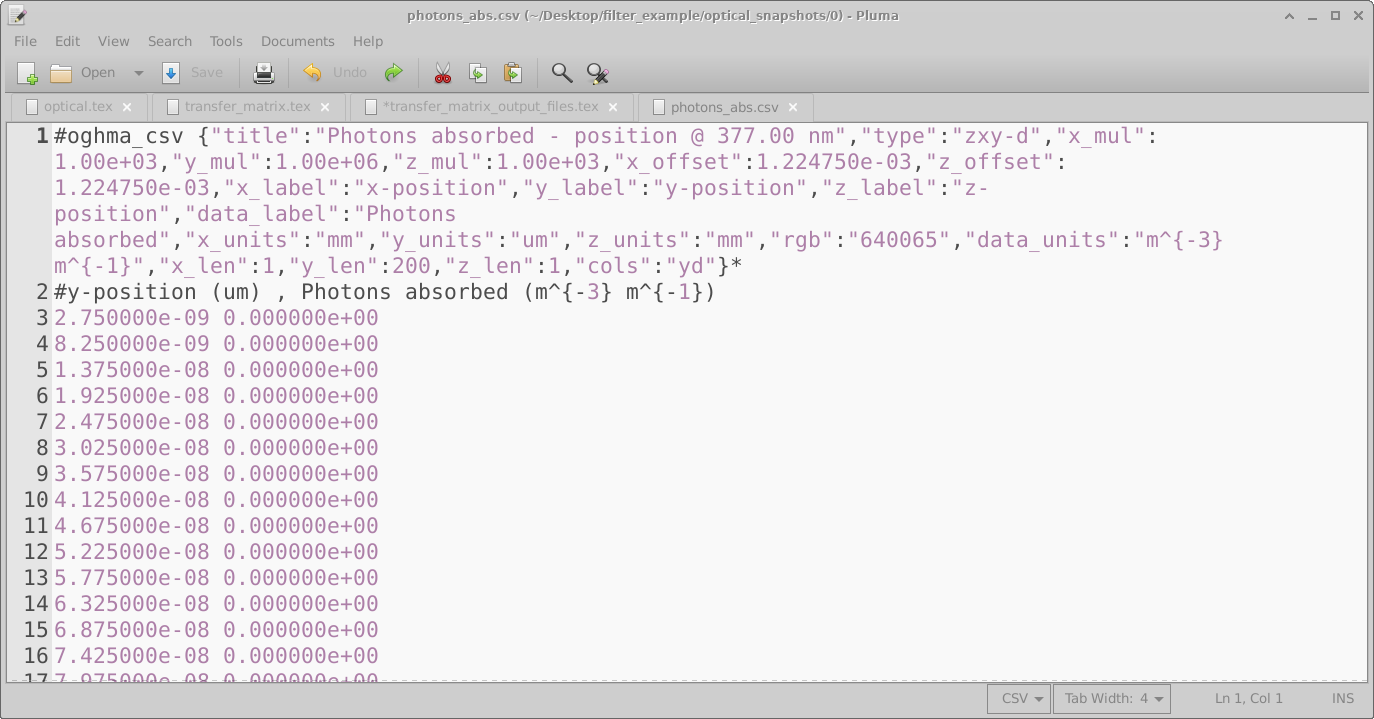Switch to the transfer_matrix_output_files.tex tab
Image resolution: width=1374 pixels, height=719 pixels.
pyautogui.click(x=490, y=106)
